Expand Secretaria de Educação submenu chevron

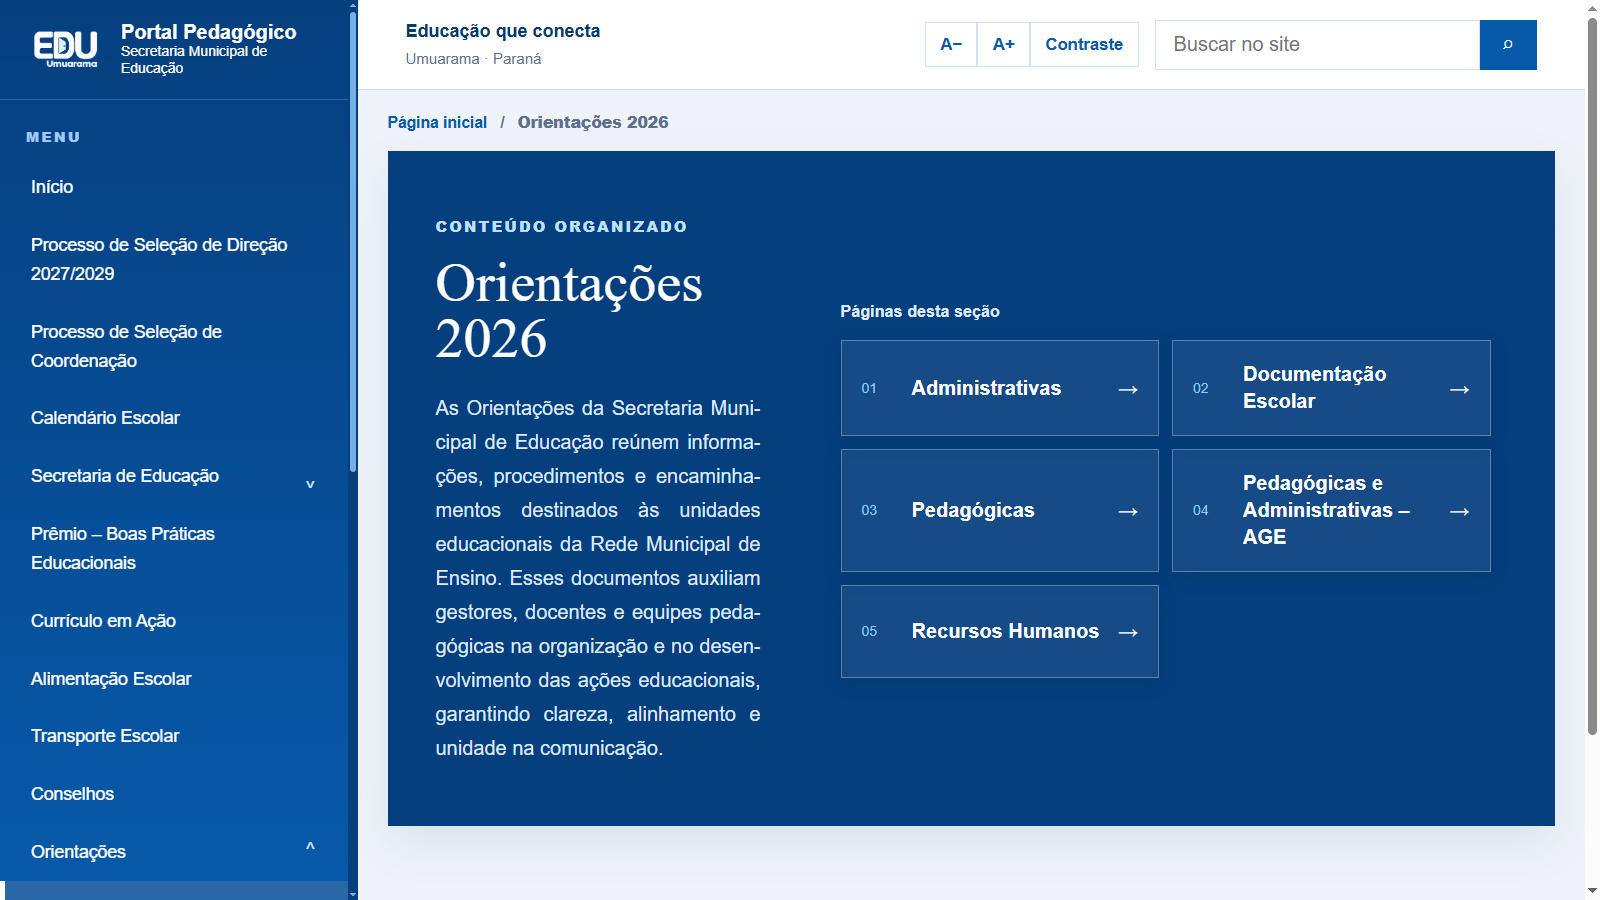pos(310,484)
